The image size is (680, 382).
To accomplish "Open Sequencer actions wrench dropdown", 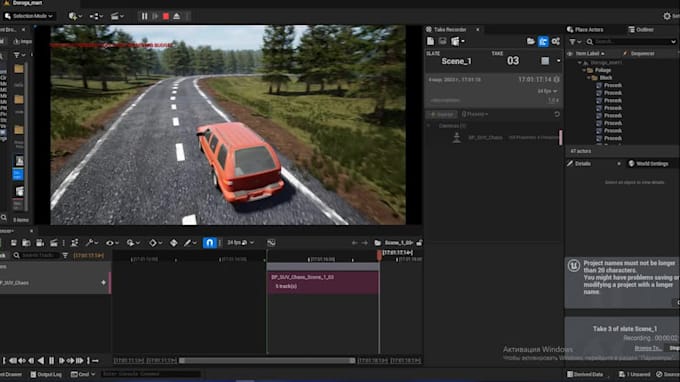I will pos(92,243).
